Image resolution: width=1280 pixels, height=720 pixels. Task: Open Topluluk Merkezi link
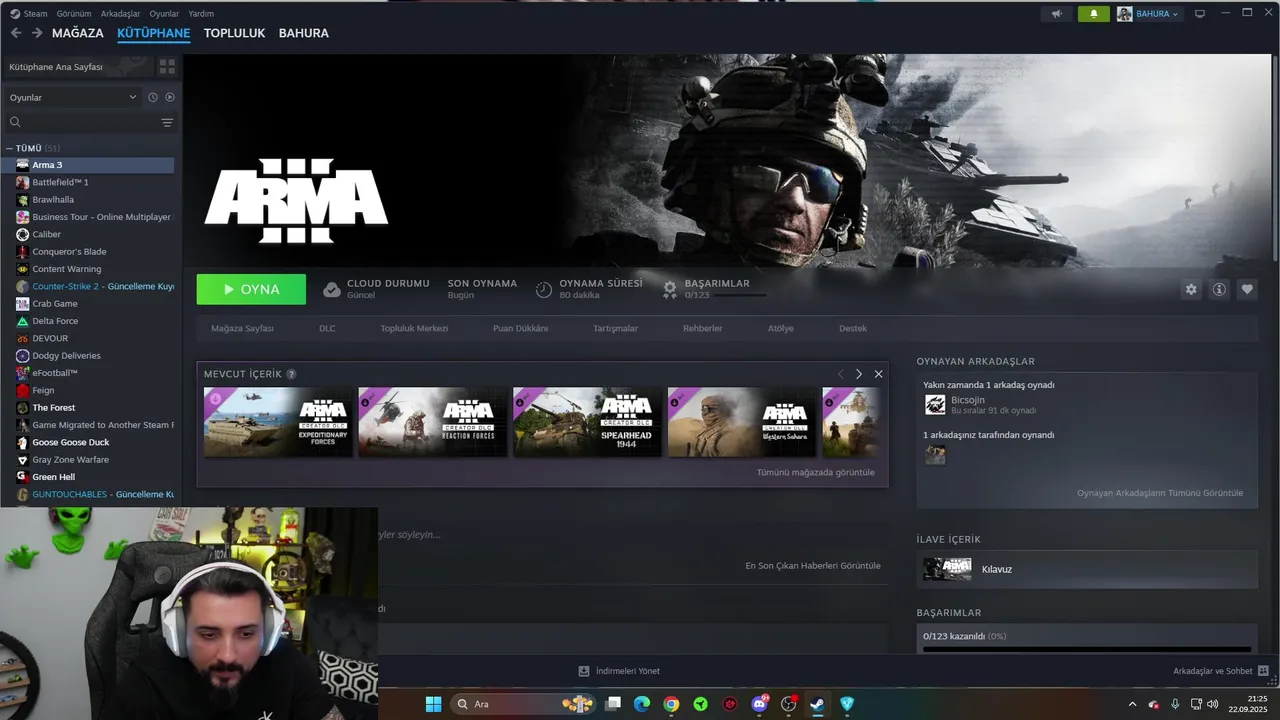(x=414, y=328)
